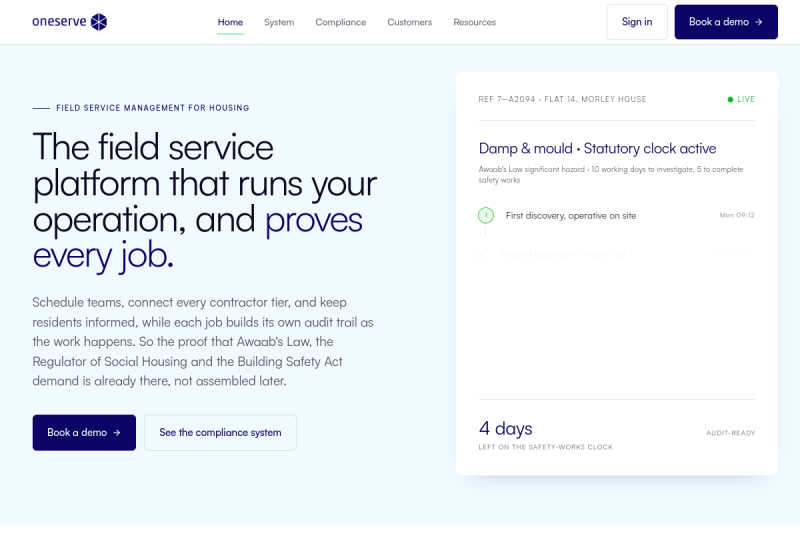Open the Resources nav item
The height and width of the screenshot is (533, 800).
474,22
